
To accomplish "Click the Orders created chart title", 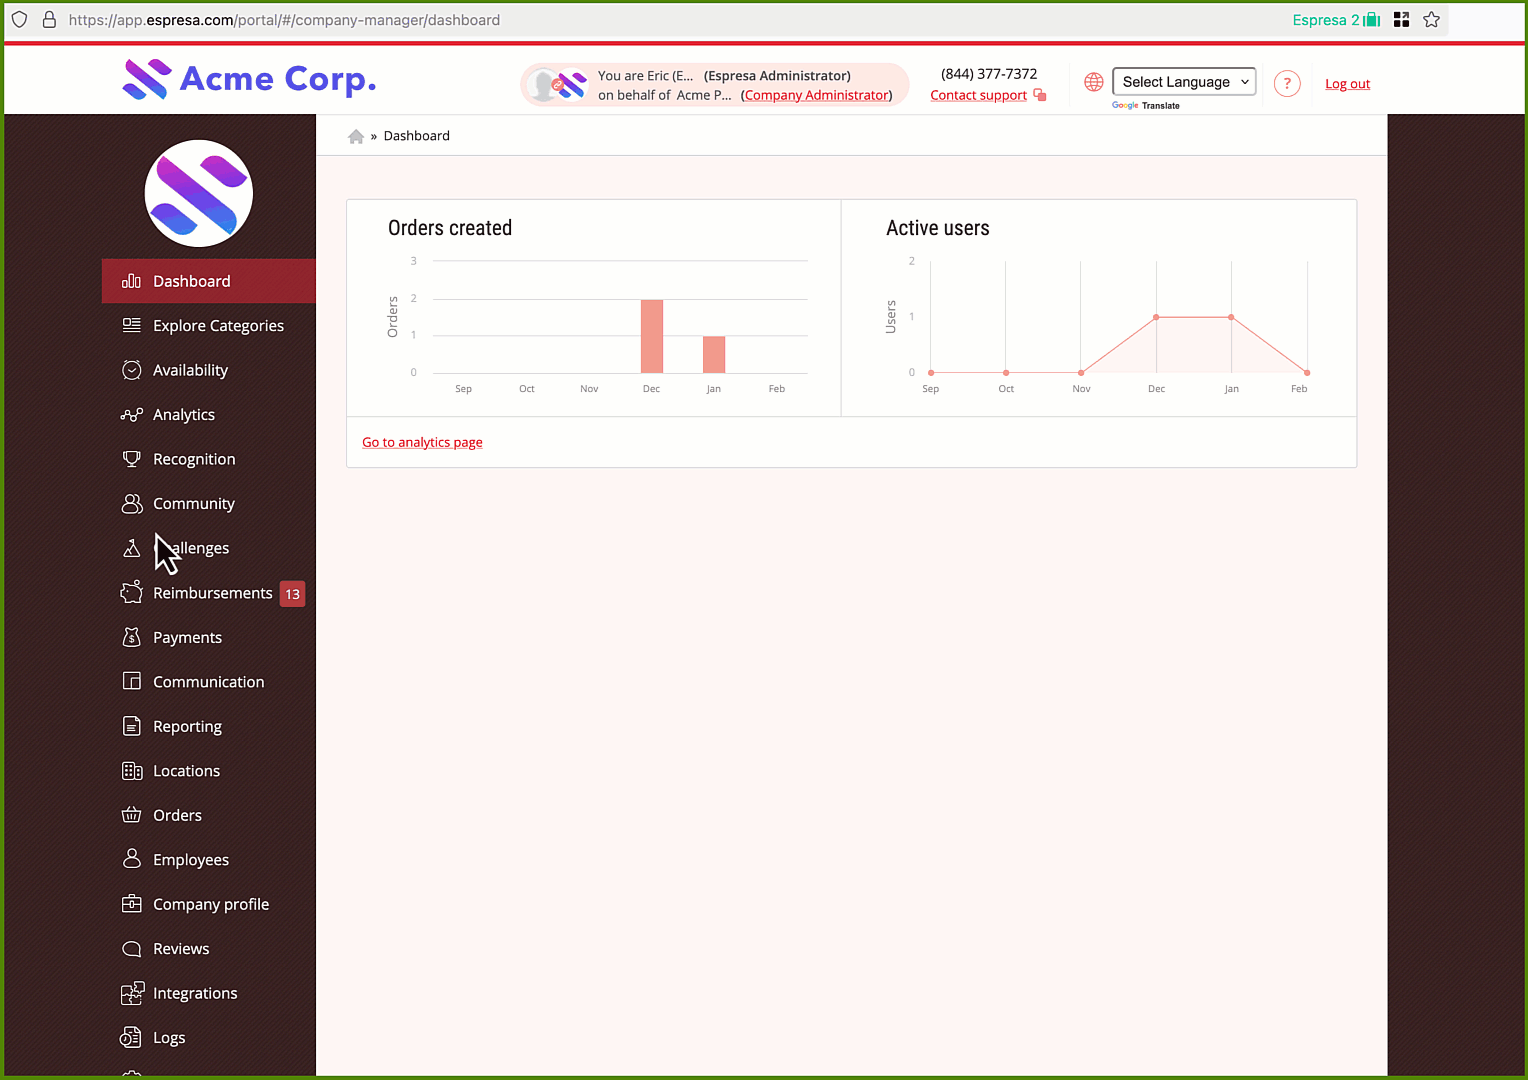I will point(450,228).
